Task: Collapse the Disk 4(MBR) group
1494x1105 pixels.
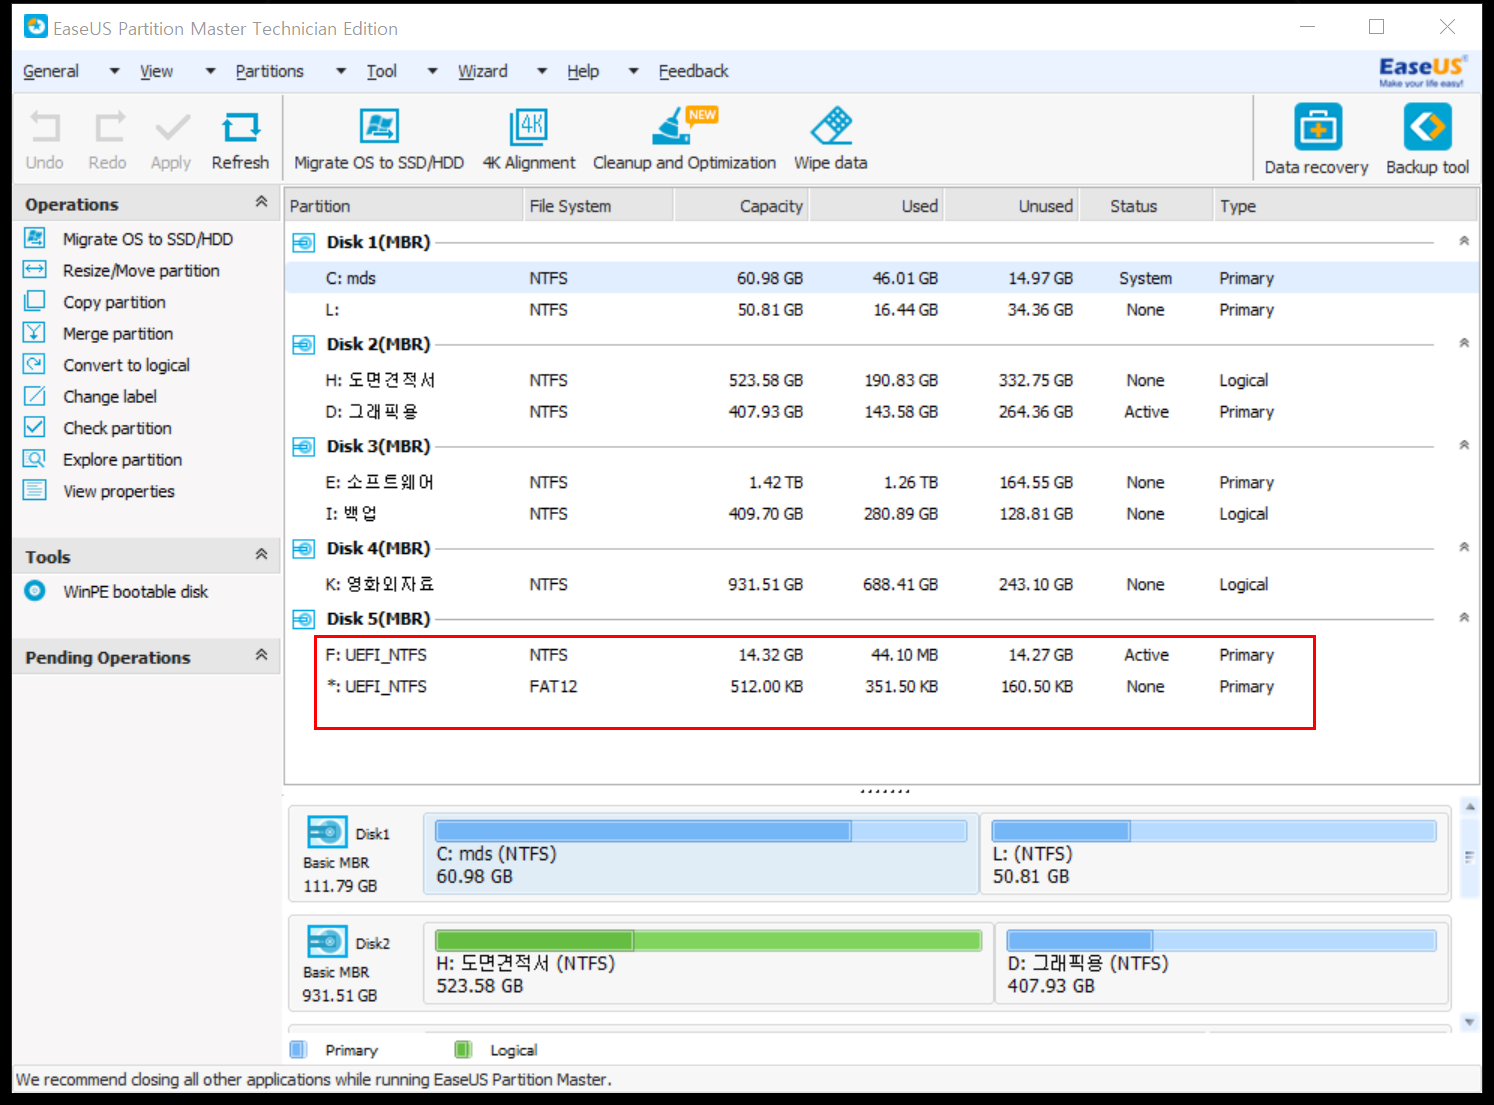Action: click(1464, 547)
